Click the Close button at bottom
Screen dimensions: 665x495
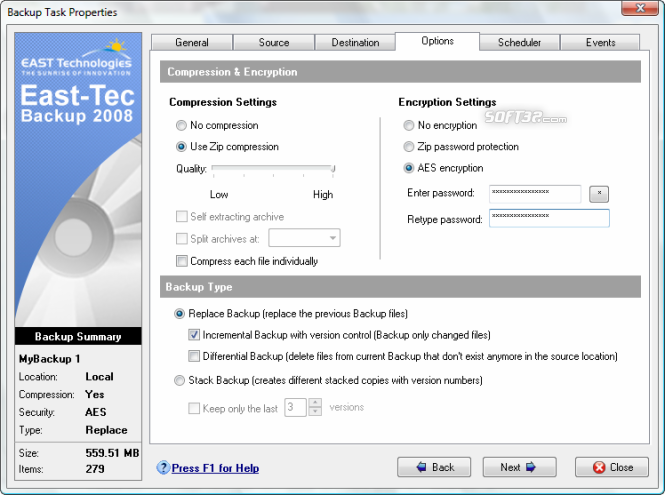click(612, 467)
